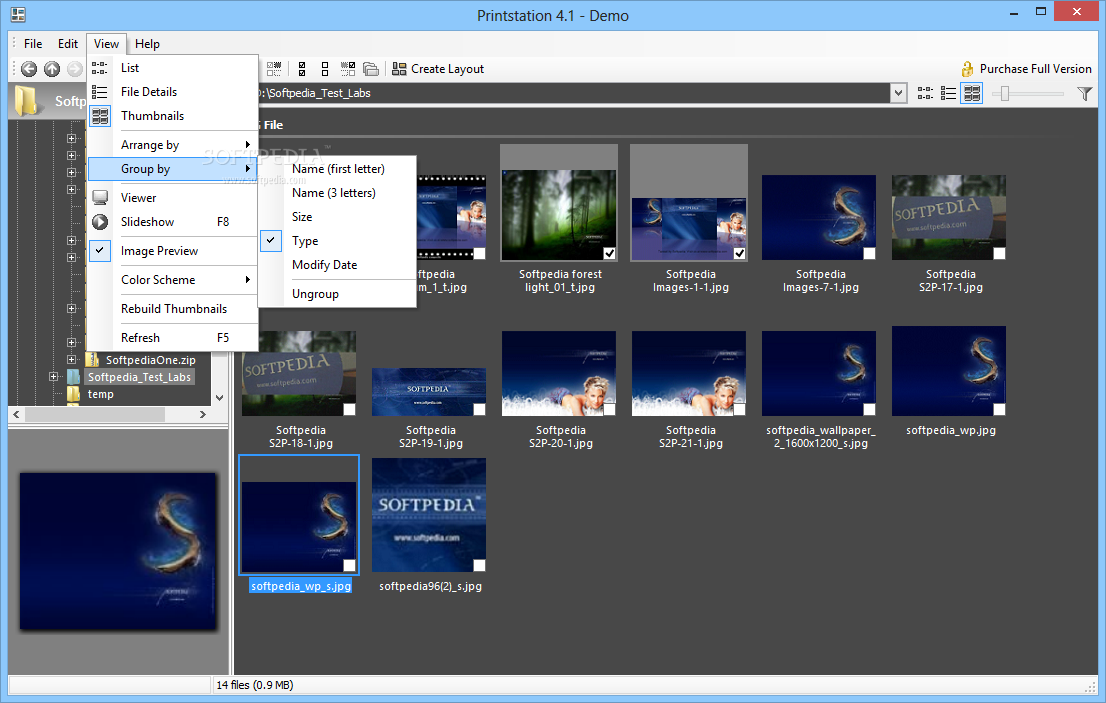Select the softpedia_wallpaper_2_1600x1200_s.jpg thumbnail

819,374
